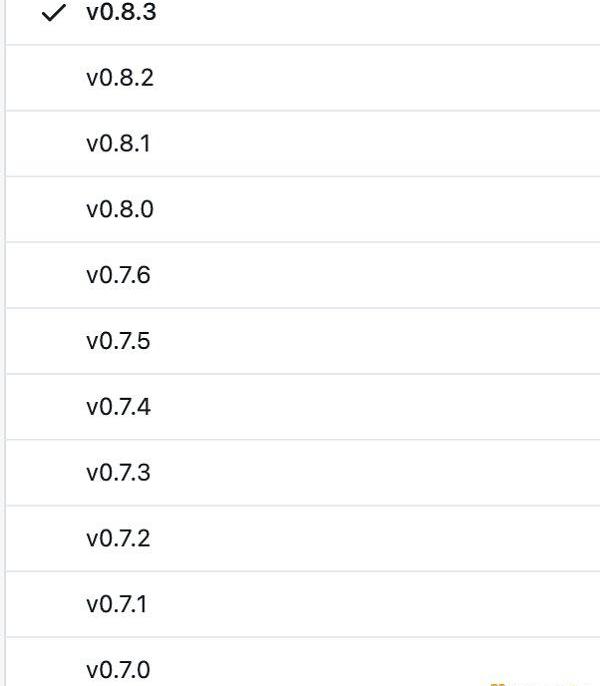Pick the v0.8.0 release
The width and height of the screenshot is (600, 686).
(120, 209)
